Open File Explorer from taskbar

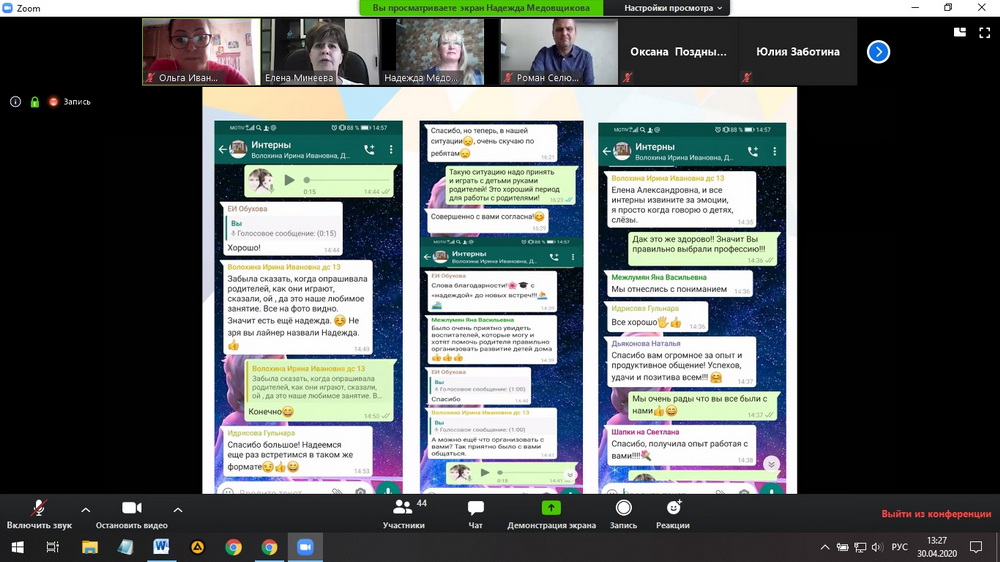(89, 547)
